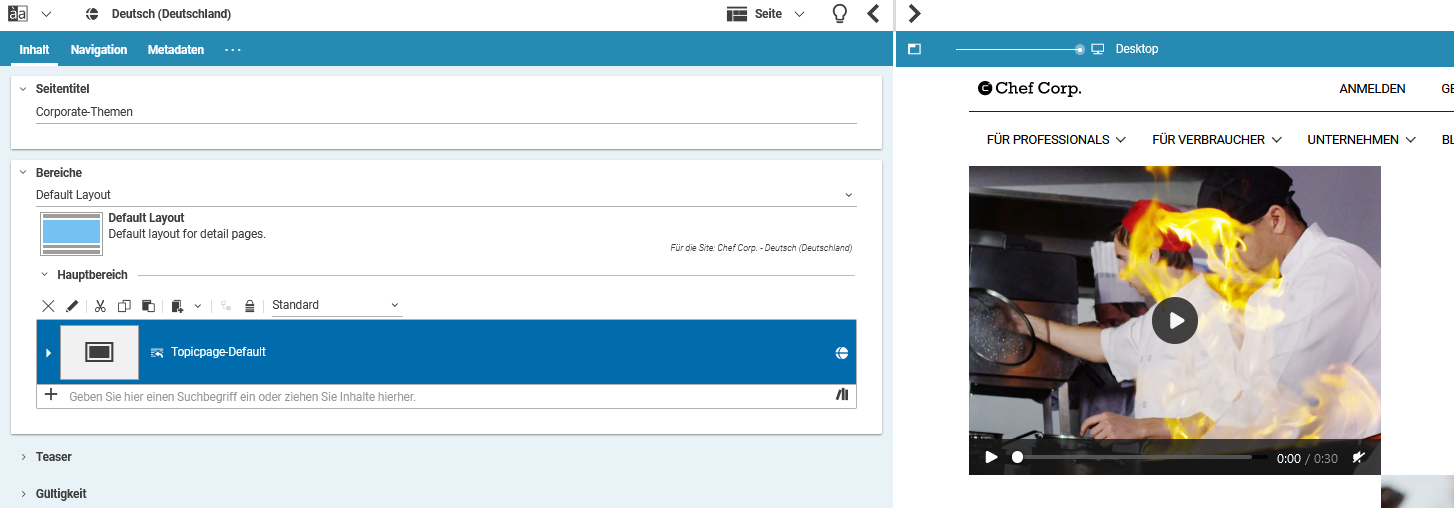Collapse the Seitentitel section
The width and height of the screenshot is (1454, 508).
[x=23, y=89]
